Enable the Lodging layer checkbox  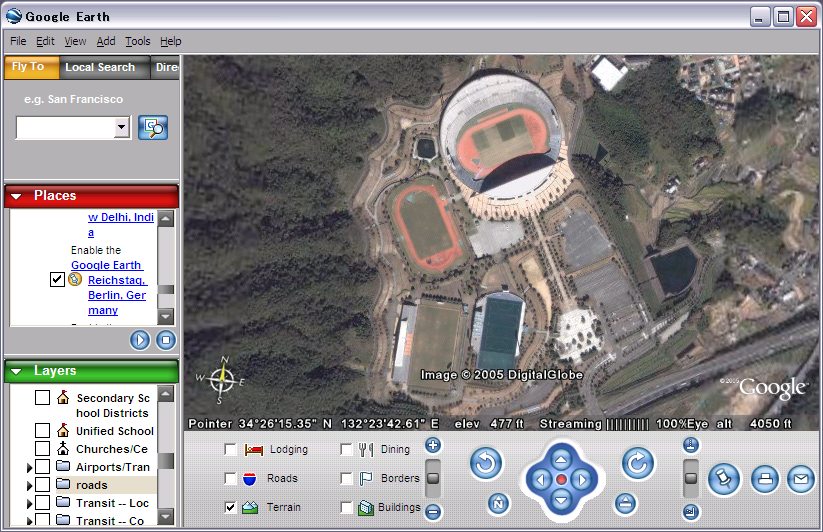[x=231, y=450]
